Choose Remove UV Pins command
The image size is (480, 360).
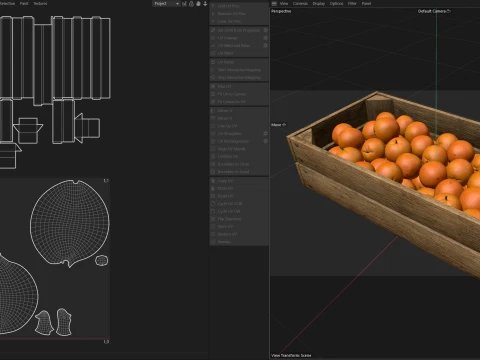pyautogui.click(x=239, y=14)
